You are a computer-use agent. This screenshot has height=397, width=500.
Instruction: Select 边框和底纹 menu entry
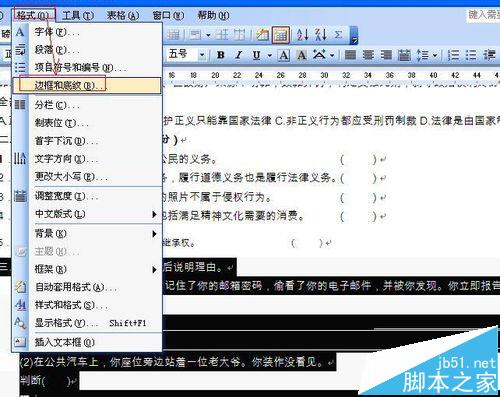tap(87, 86)
